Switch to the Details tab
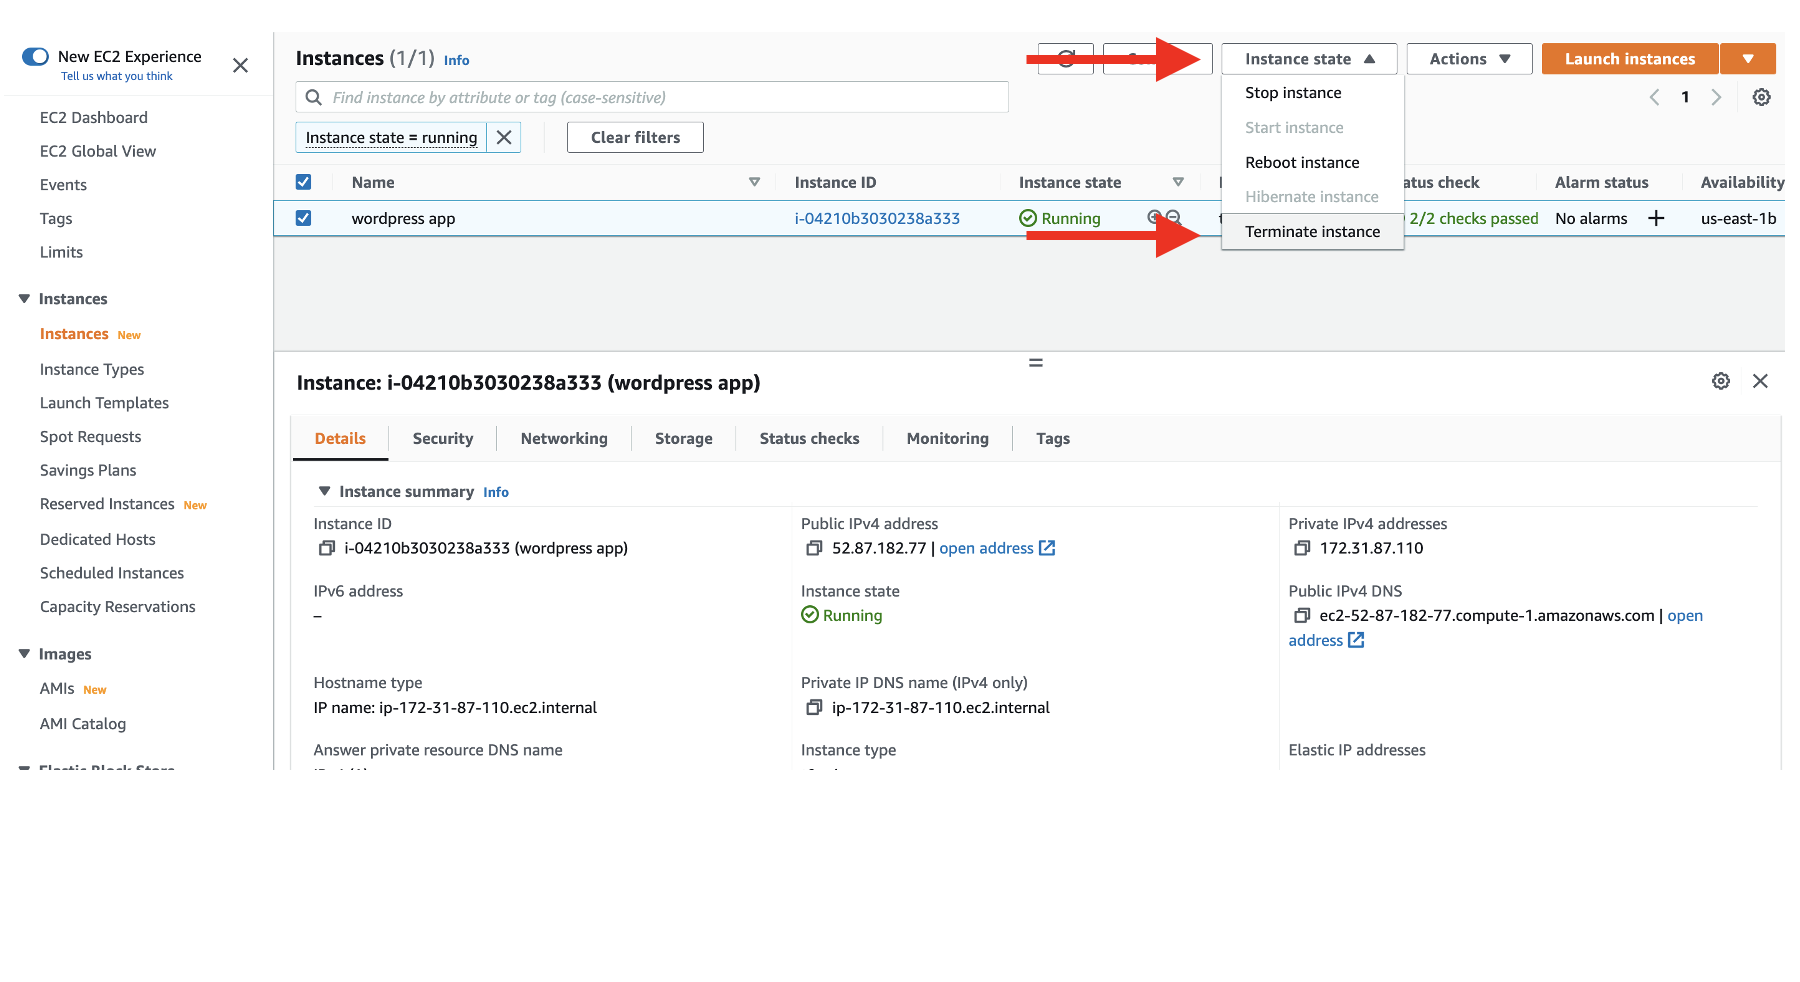The height and width of the screenshot is (982, 1800). pos(340,438)
